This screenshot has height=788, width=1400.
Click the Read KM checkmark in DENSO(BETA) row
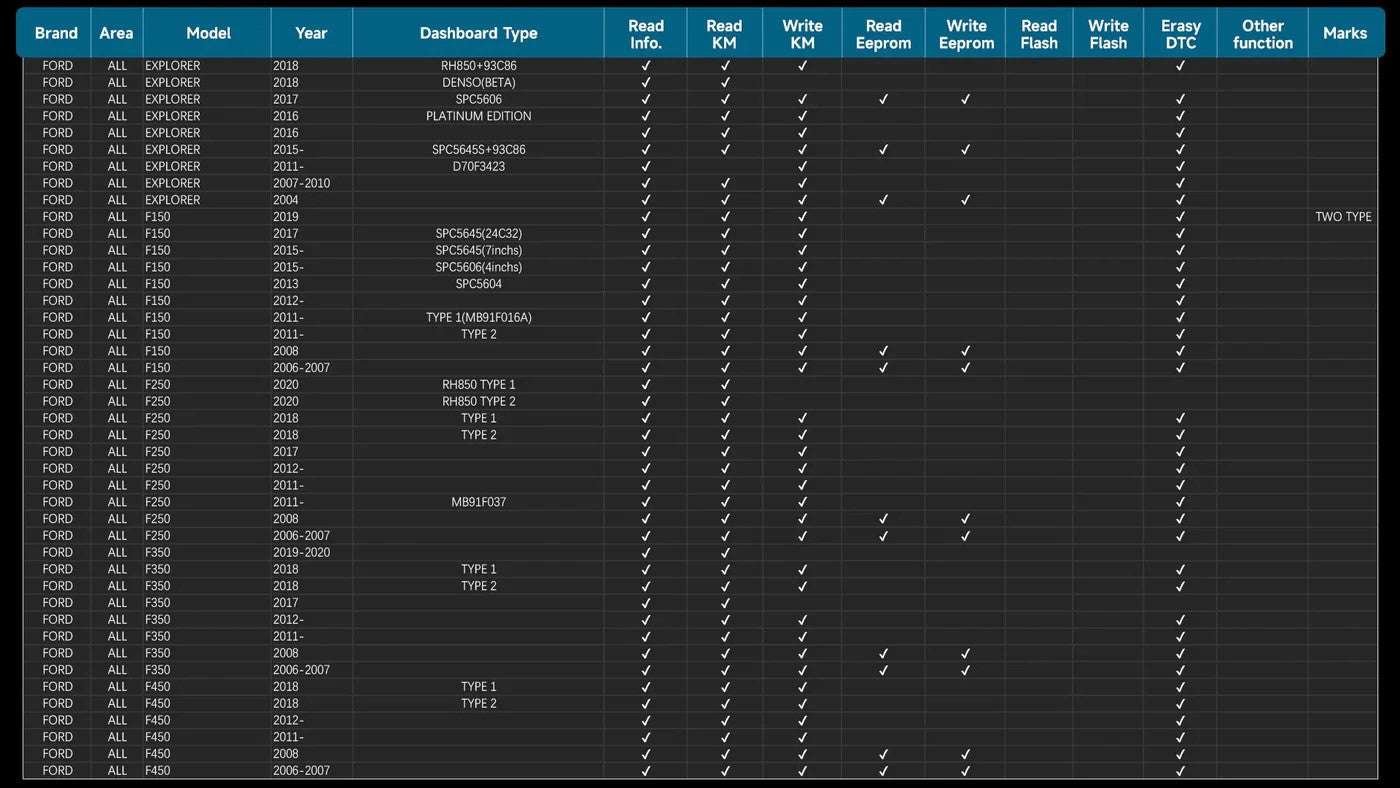(725, 83)
